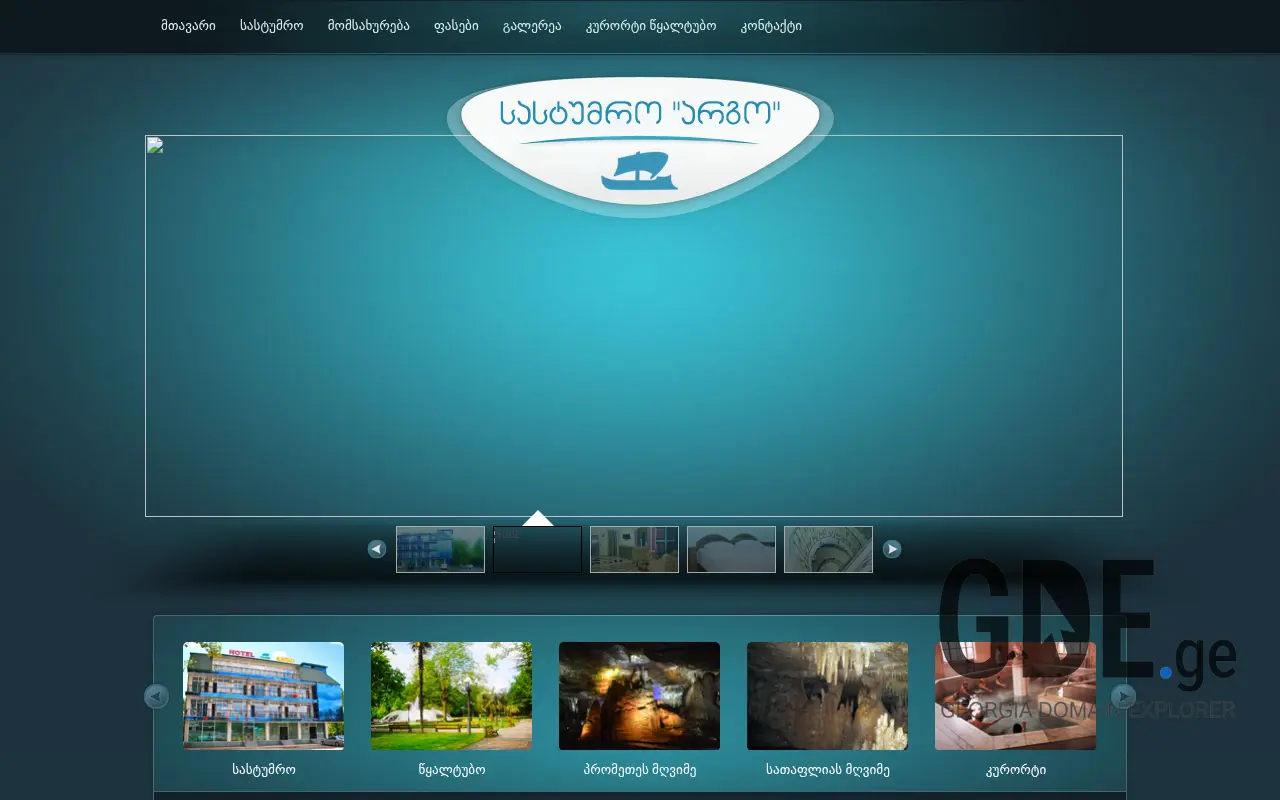Click the სათაფლიას მღვიმე cave image in the carousel
Viewport: 1280px width, 800px height.
click(x=827, y=695)
